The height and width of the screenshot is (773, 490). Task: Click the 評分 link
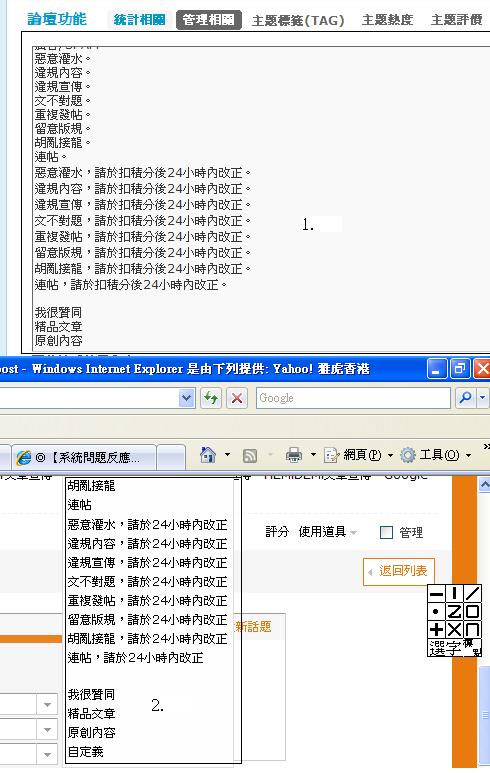click(277, 532)
